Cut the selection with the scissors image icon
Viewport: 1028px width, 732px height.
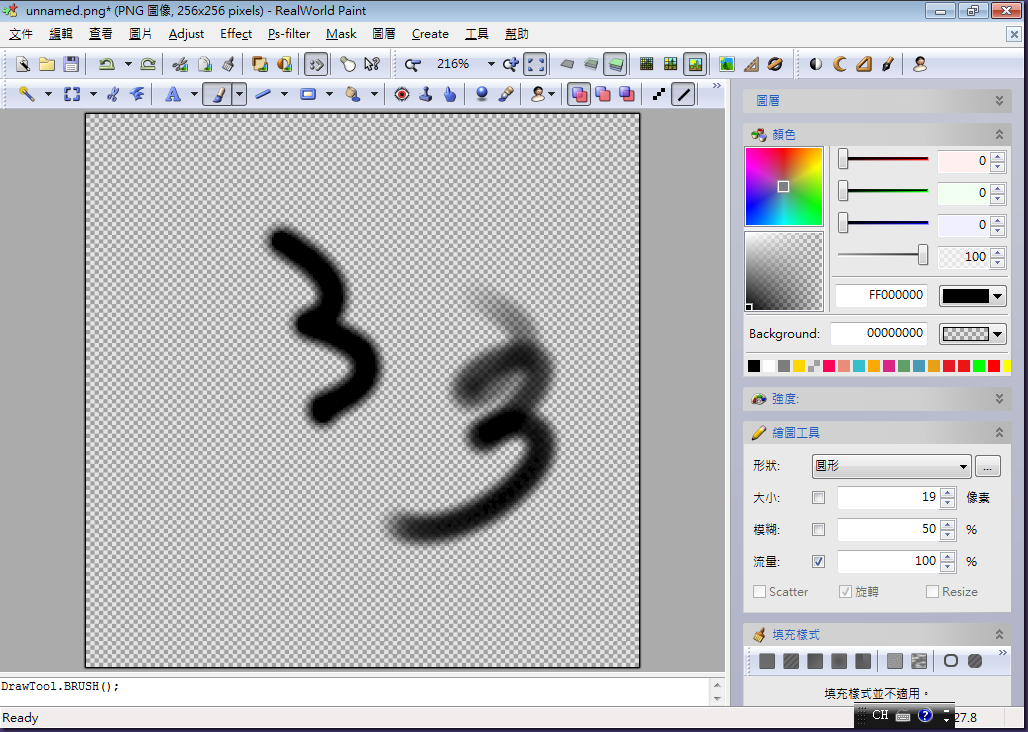point(180,64)
